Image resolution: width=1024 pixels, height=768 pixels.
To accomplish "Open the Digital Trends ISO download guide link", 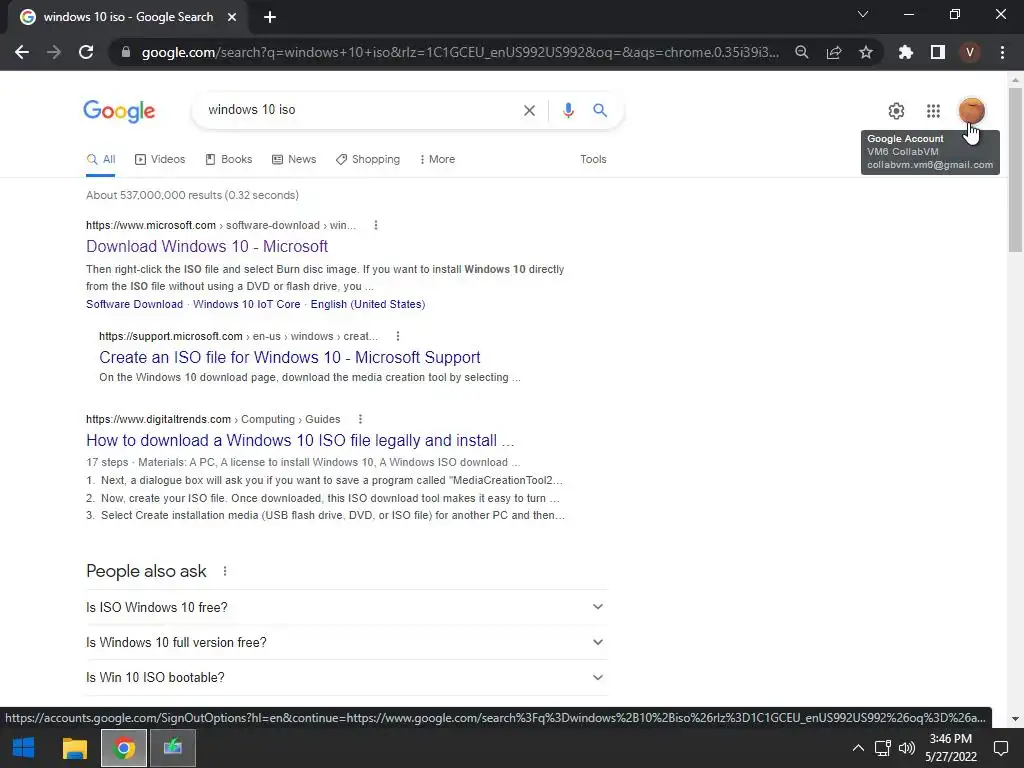I will point(300,440).
